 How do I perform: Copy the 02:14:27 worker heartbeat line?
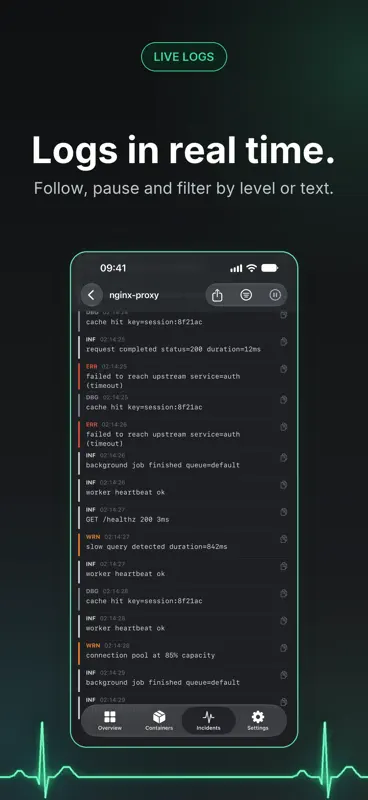284,566
